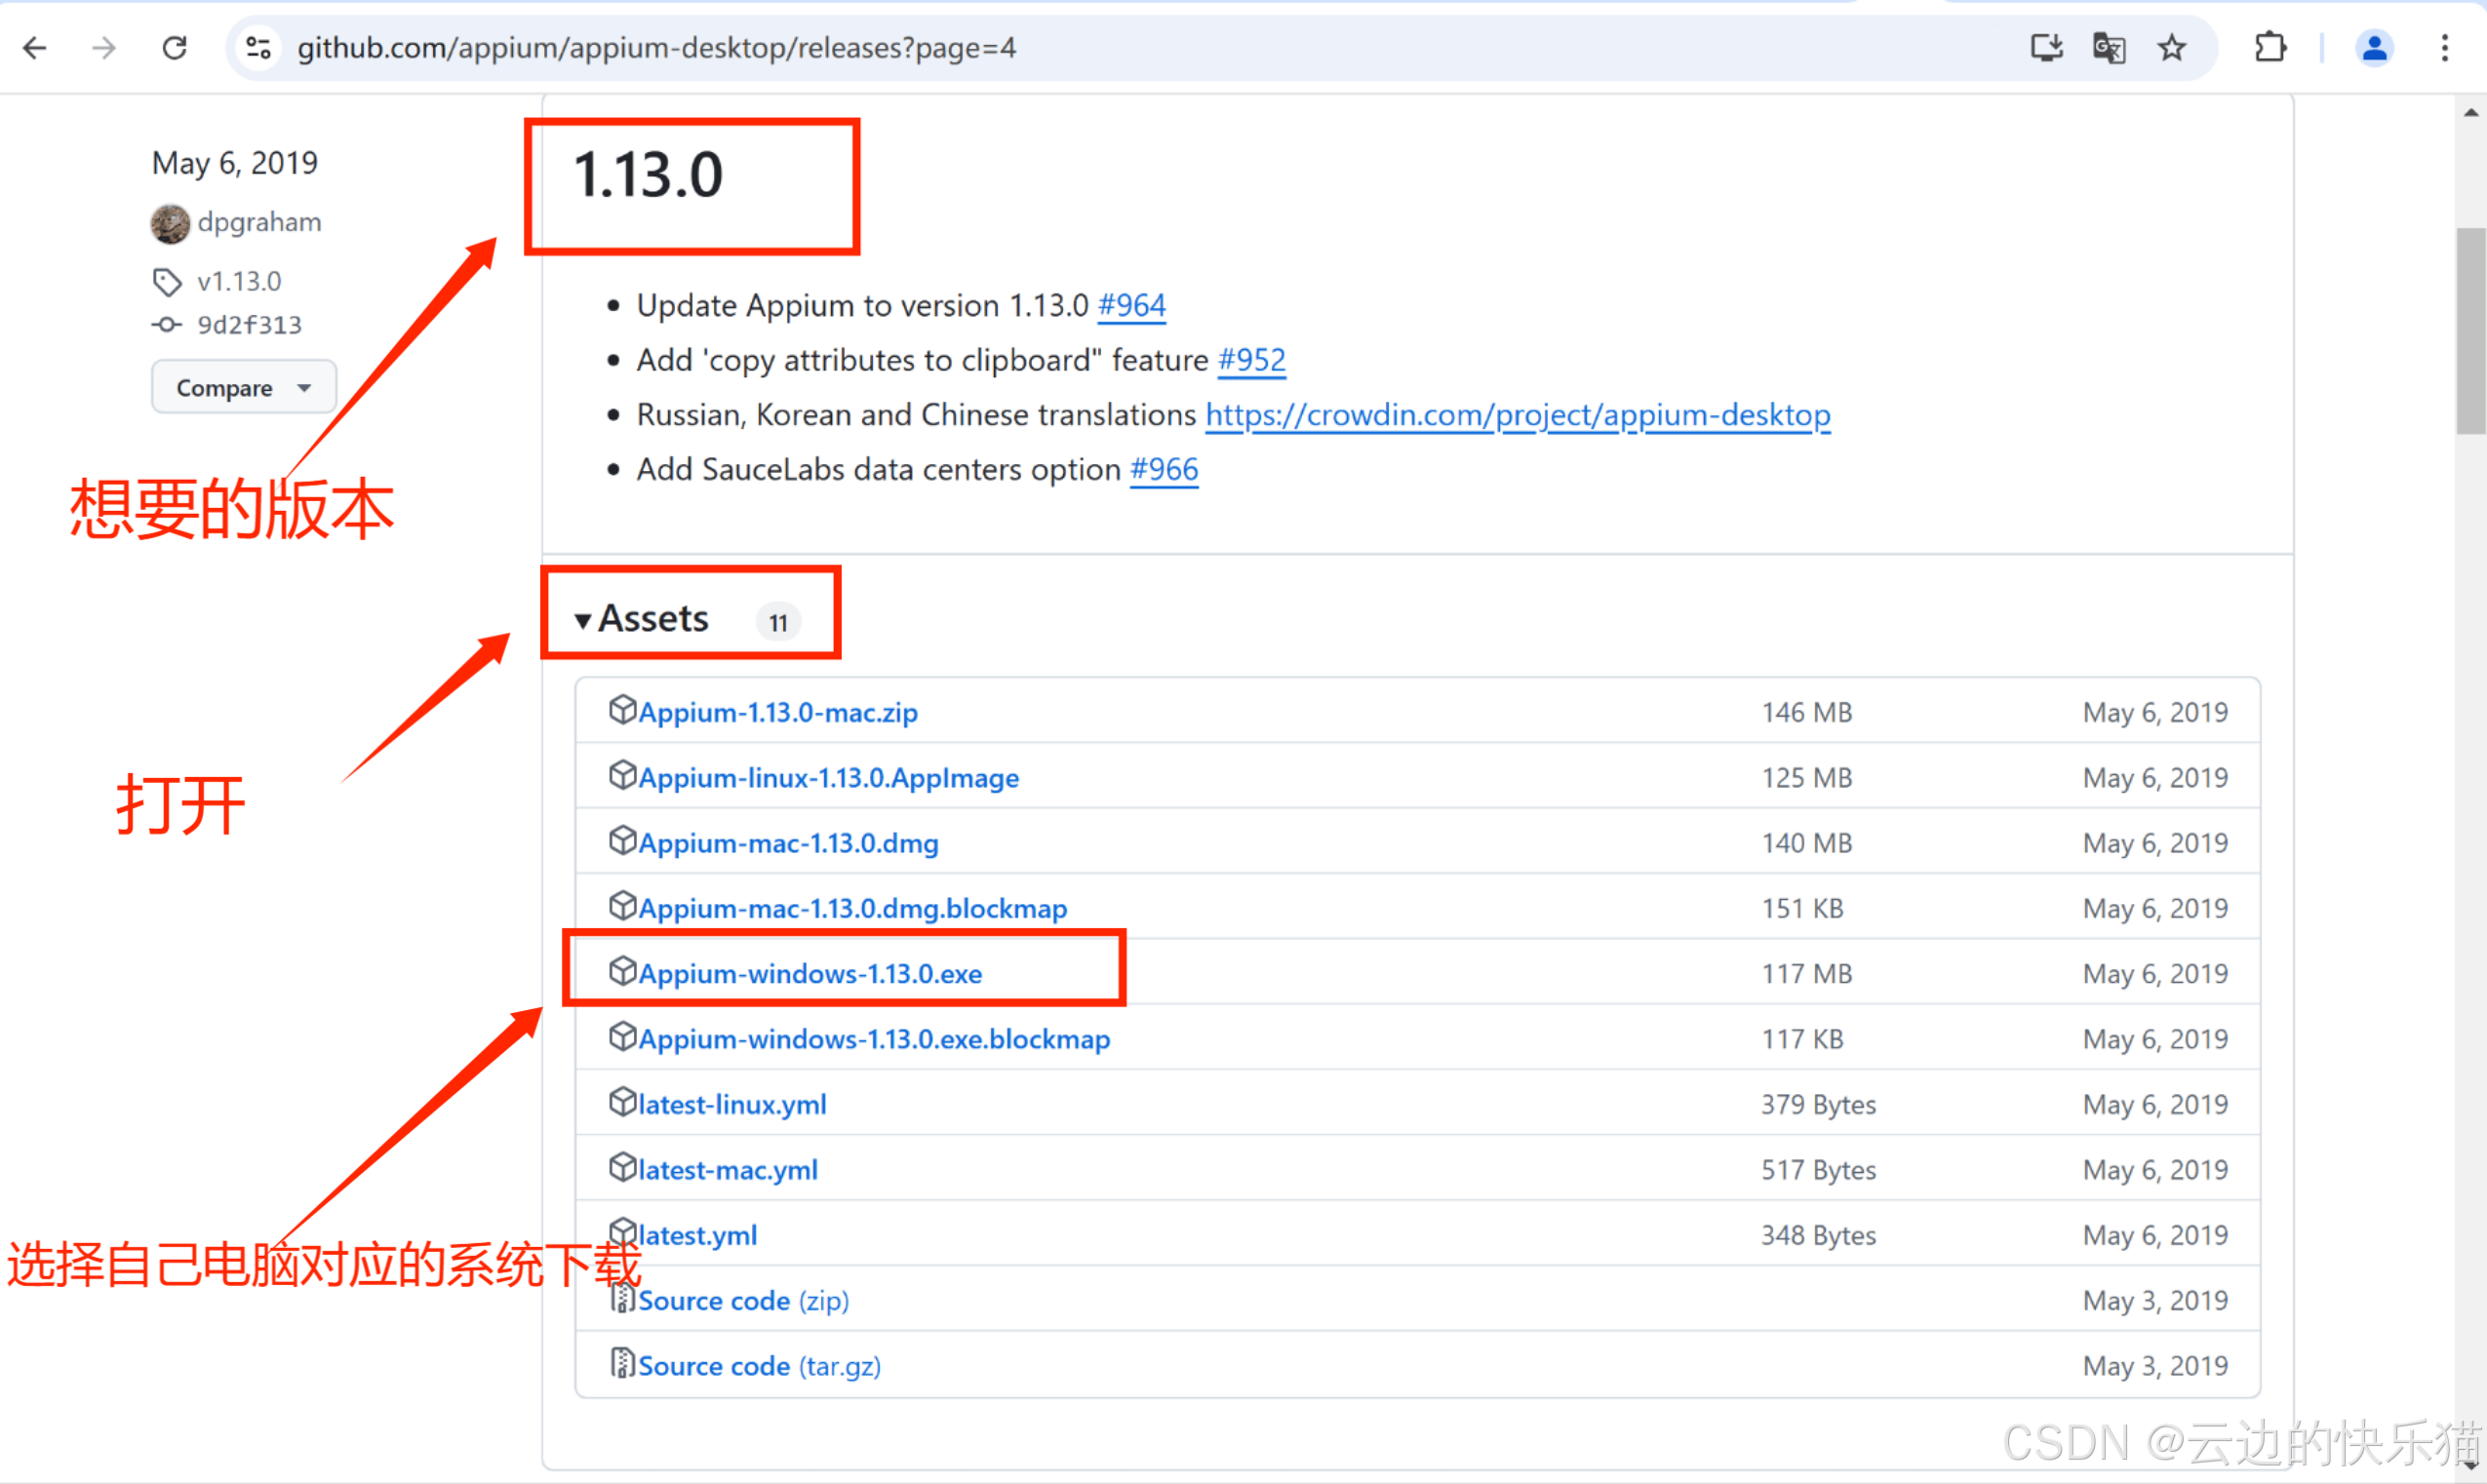Go back to the previous page
The width and height of the screenshot is (2487, 1484).
click(x=35, y=47)
